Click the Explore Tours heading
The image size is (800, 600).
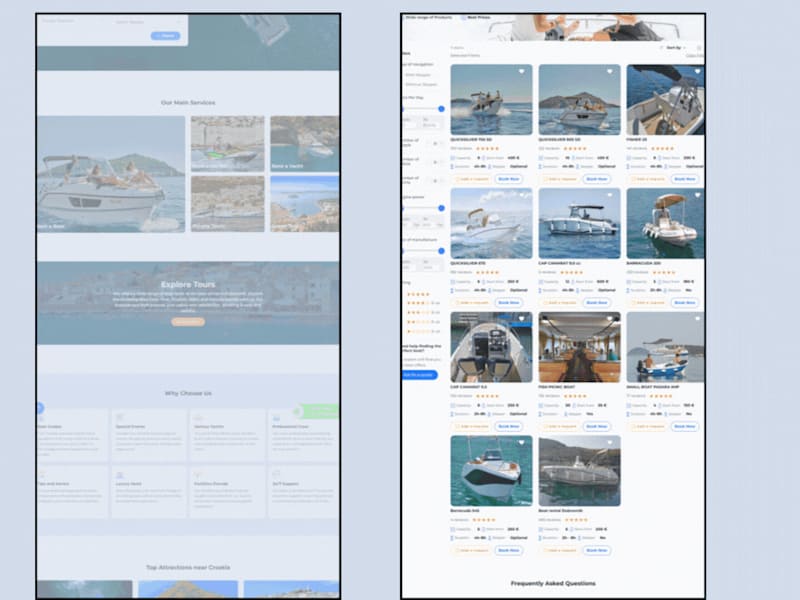coord(188,284)
